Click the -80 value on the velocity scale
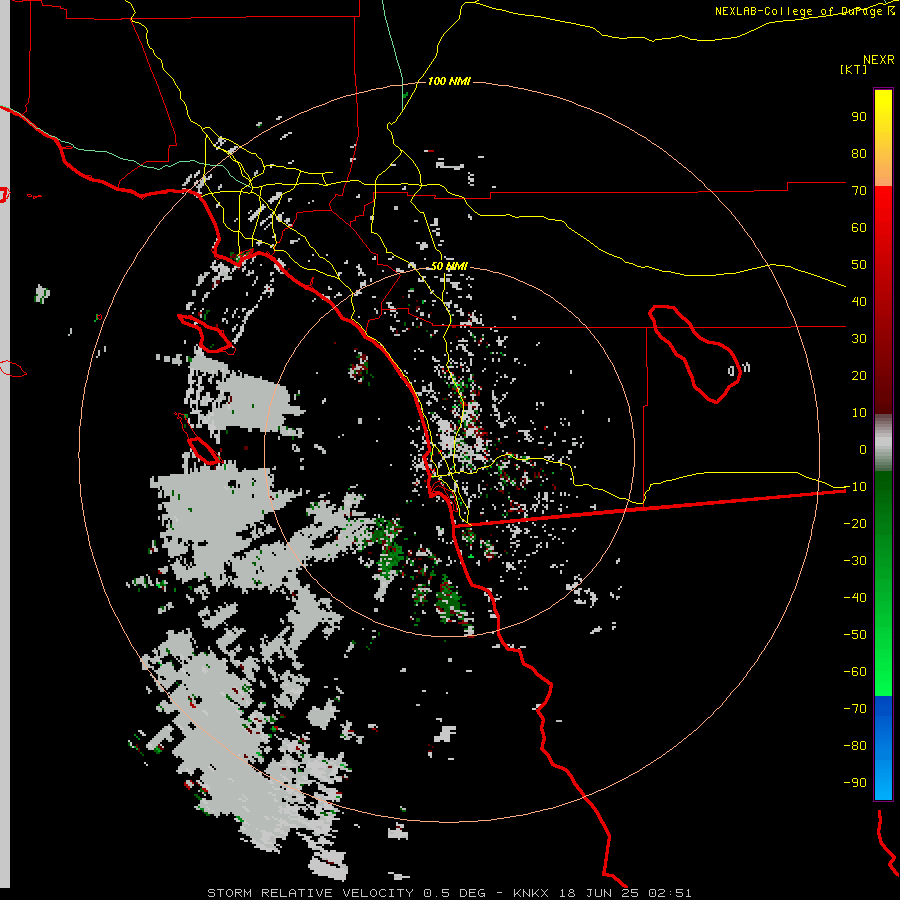900x900 pixels. [x=855, y=746]
